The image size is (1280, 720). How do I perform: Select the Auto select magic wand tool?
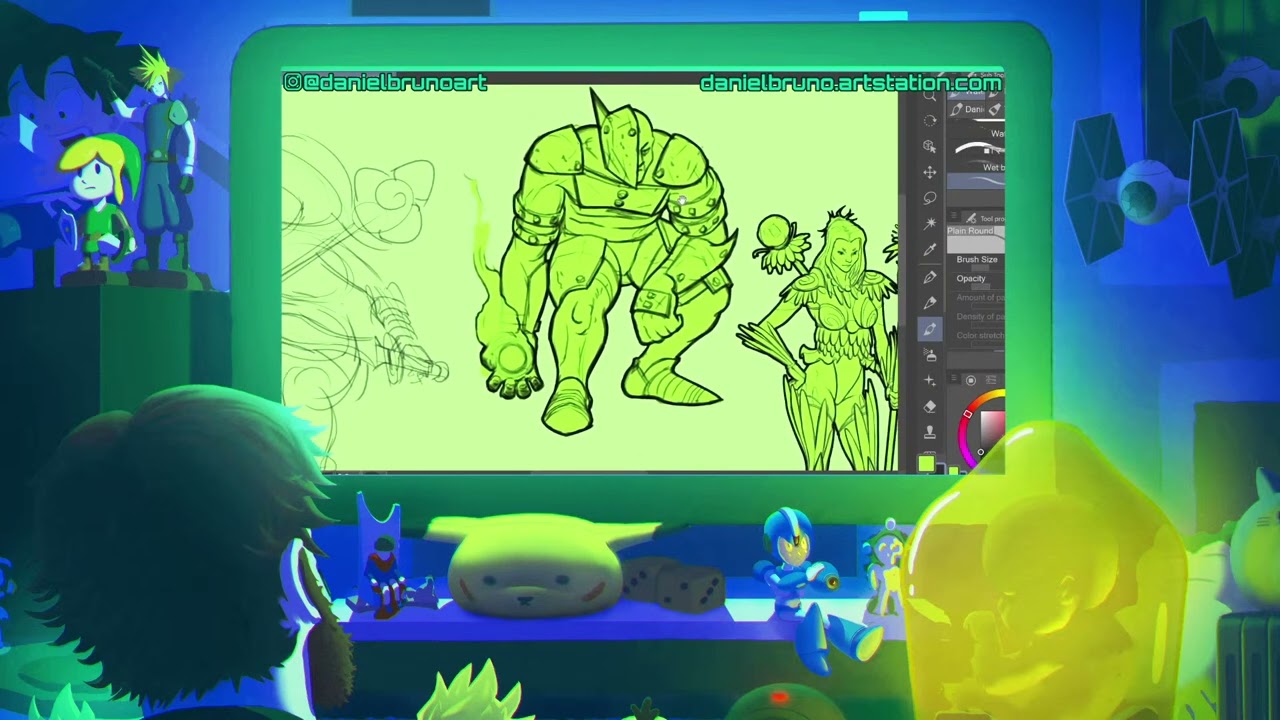(930, 223)
